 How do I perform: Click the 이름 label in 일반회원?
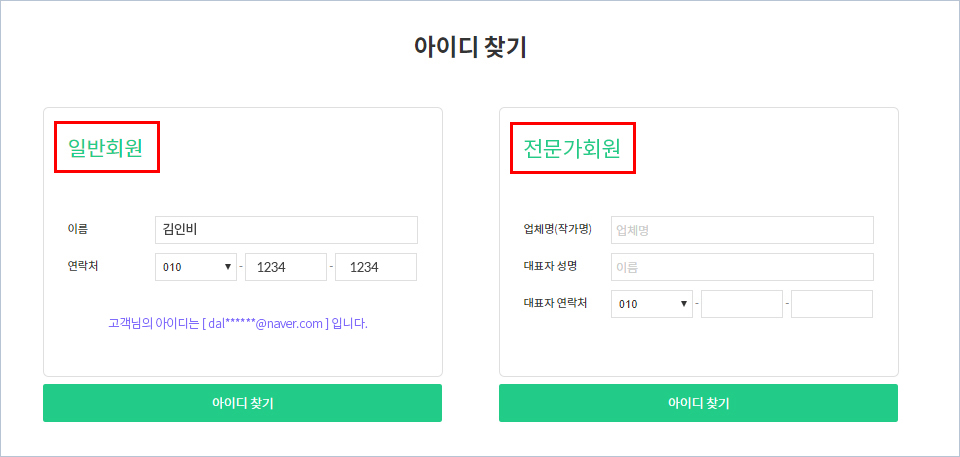click(78, 229)
